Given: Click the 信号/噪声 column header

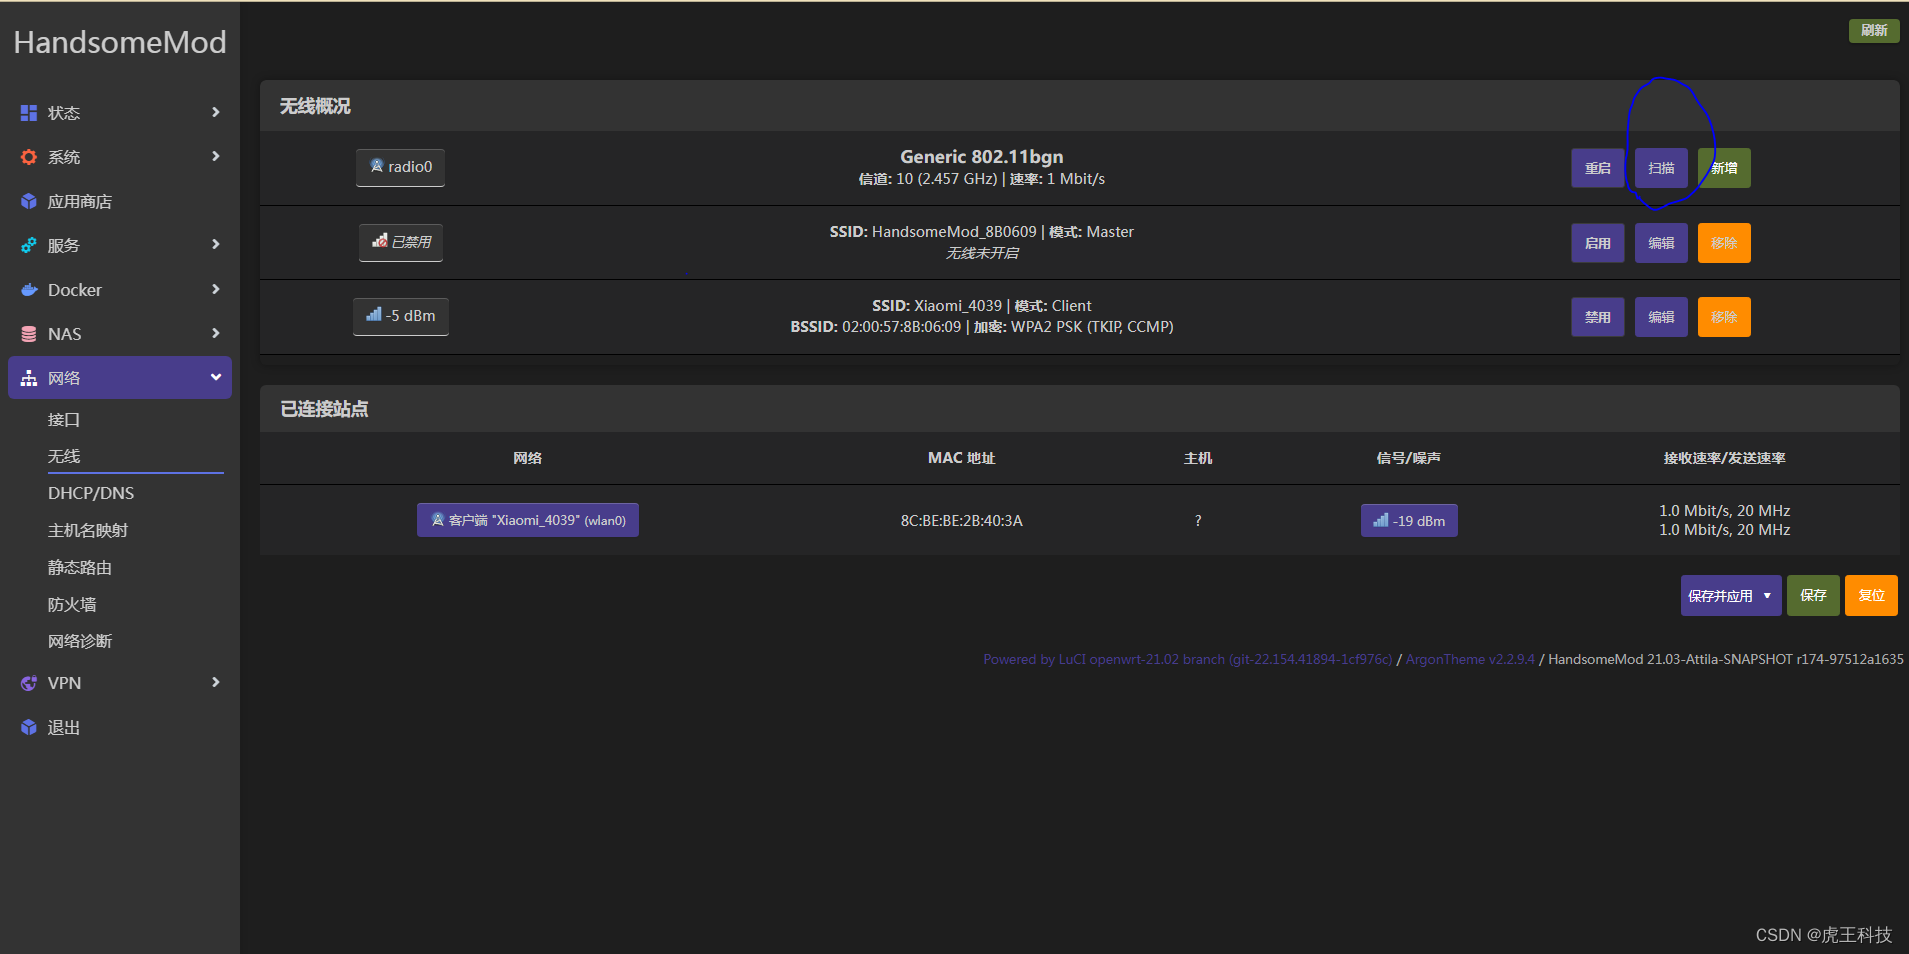Looking at the screenshot, I should pos(1409,458).
